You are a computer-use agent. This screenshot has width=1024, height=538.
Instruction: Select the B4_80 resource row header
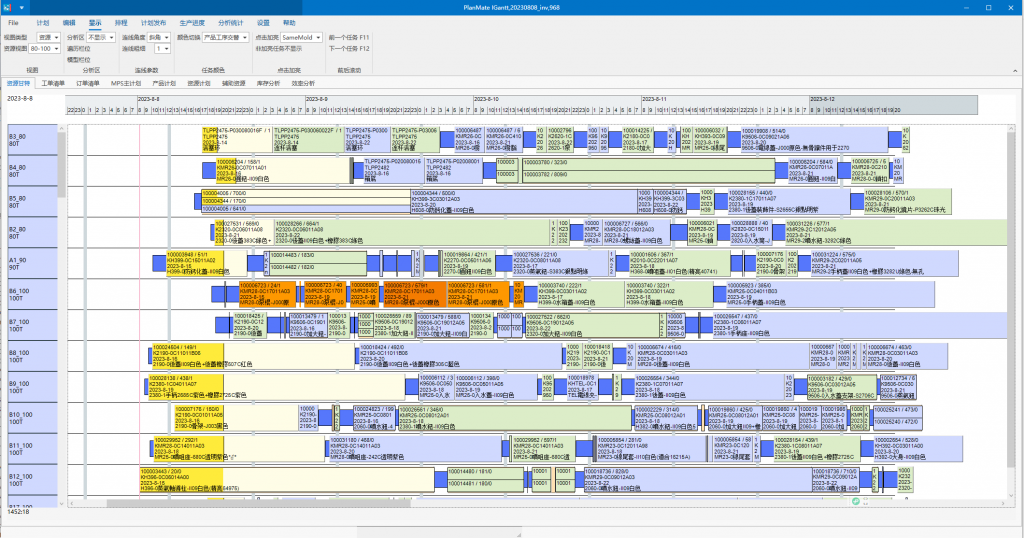[x=33, y=171]
